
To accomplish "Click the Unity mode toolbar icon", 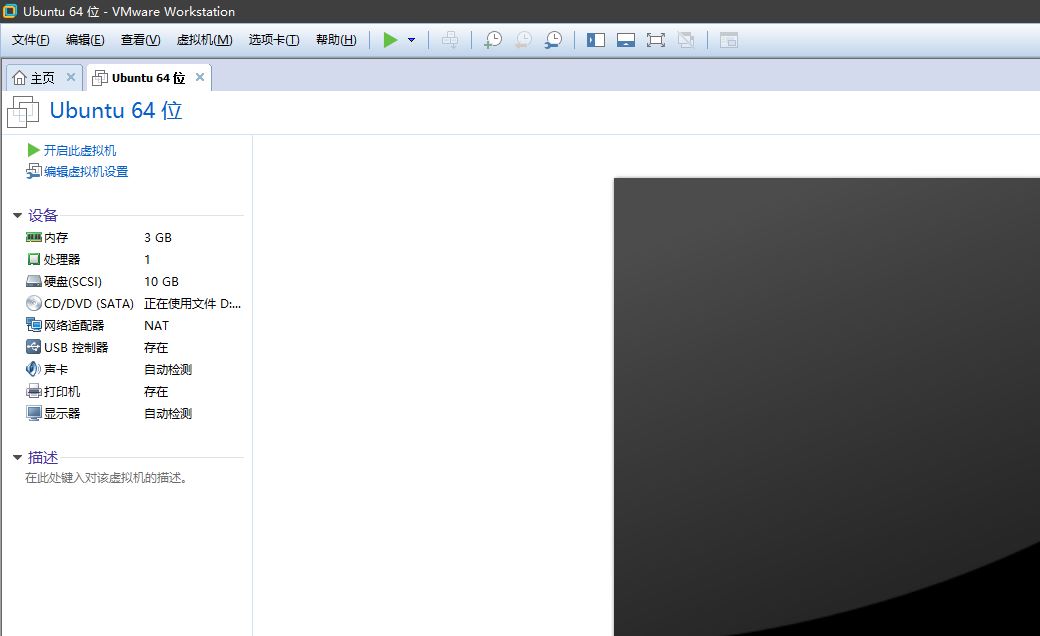I will (686, 40).
